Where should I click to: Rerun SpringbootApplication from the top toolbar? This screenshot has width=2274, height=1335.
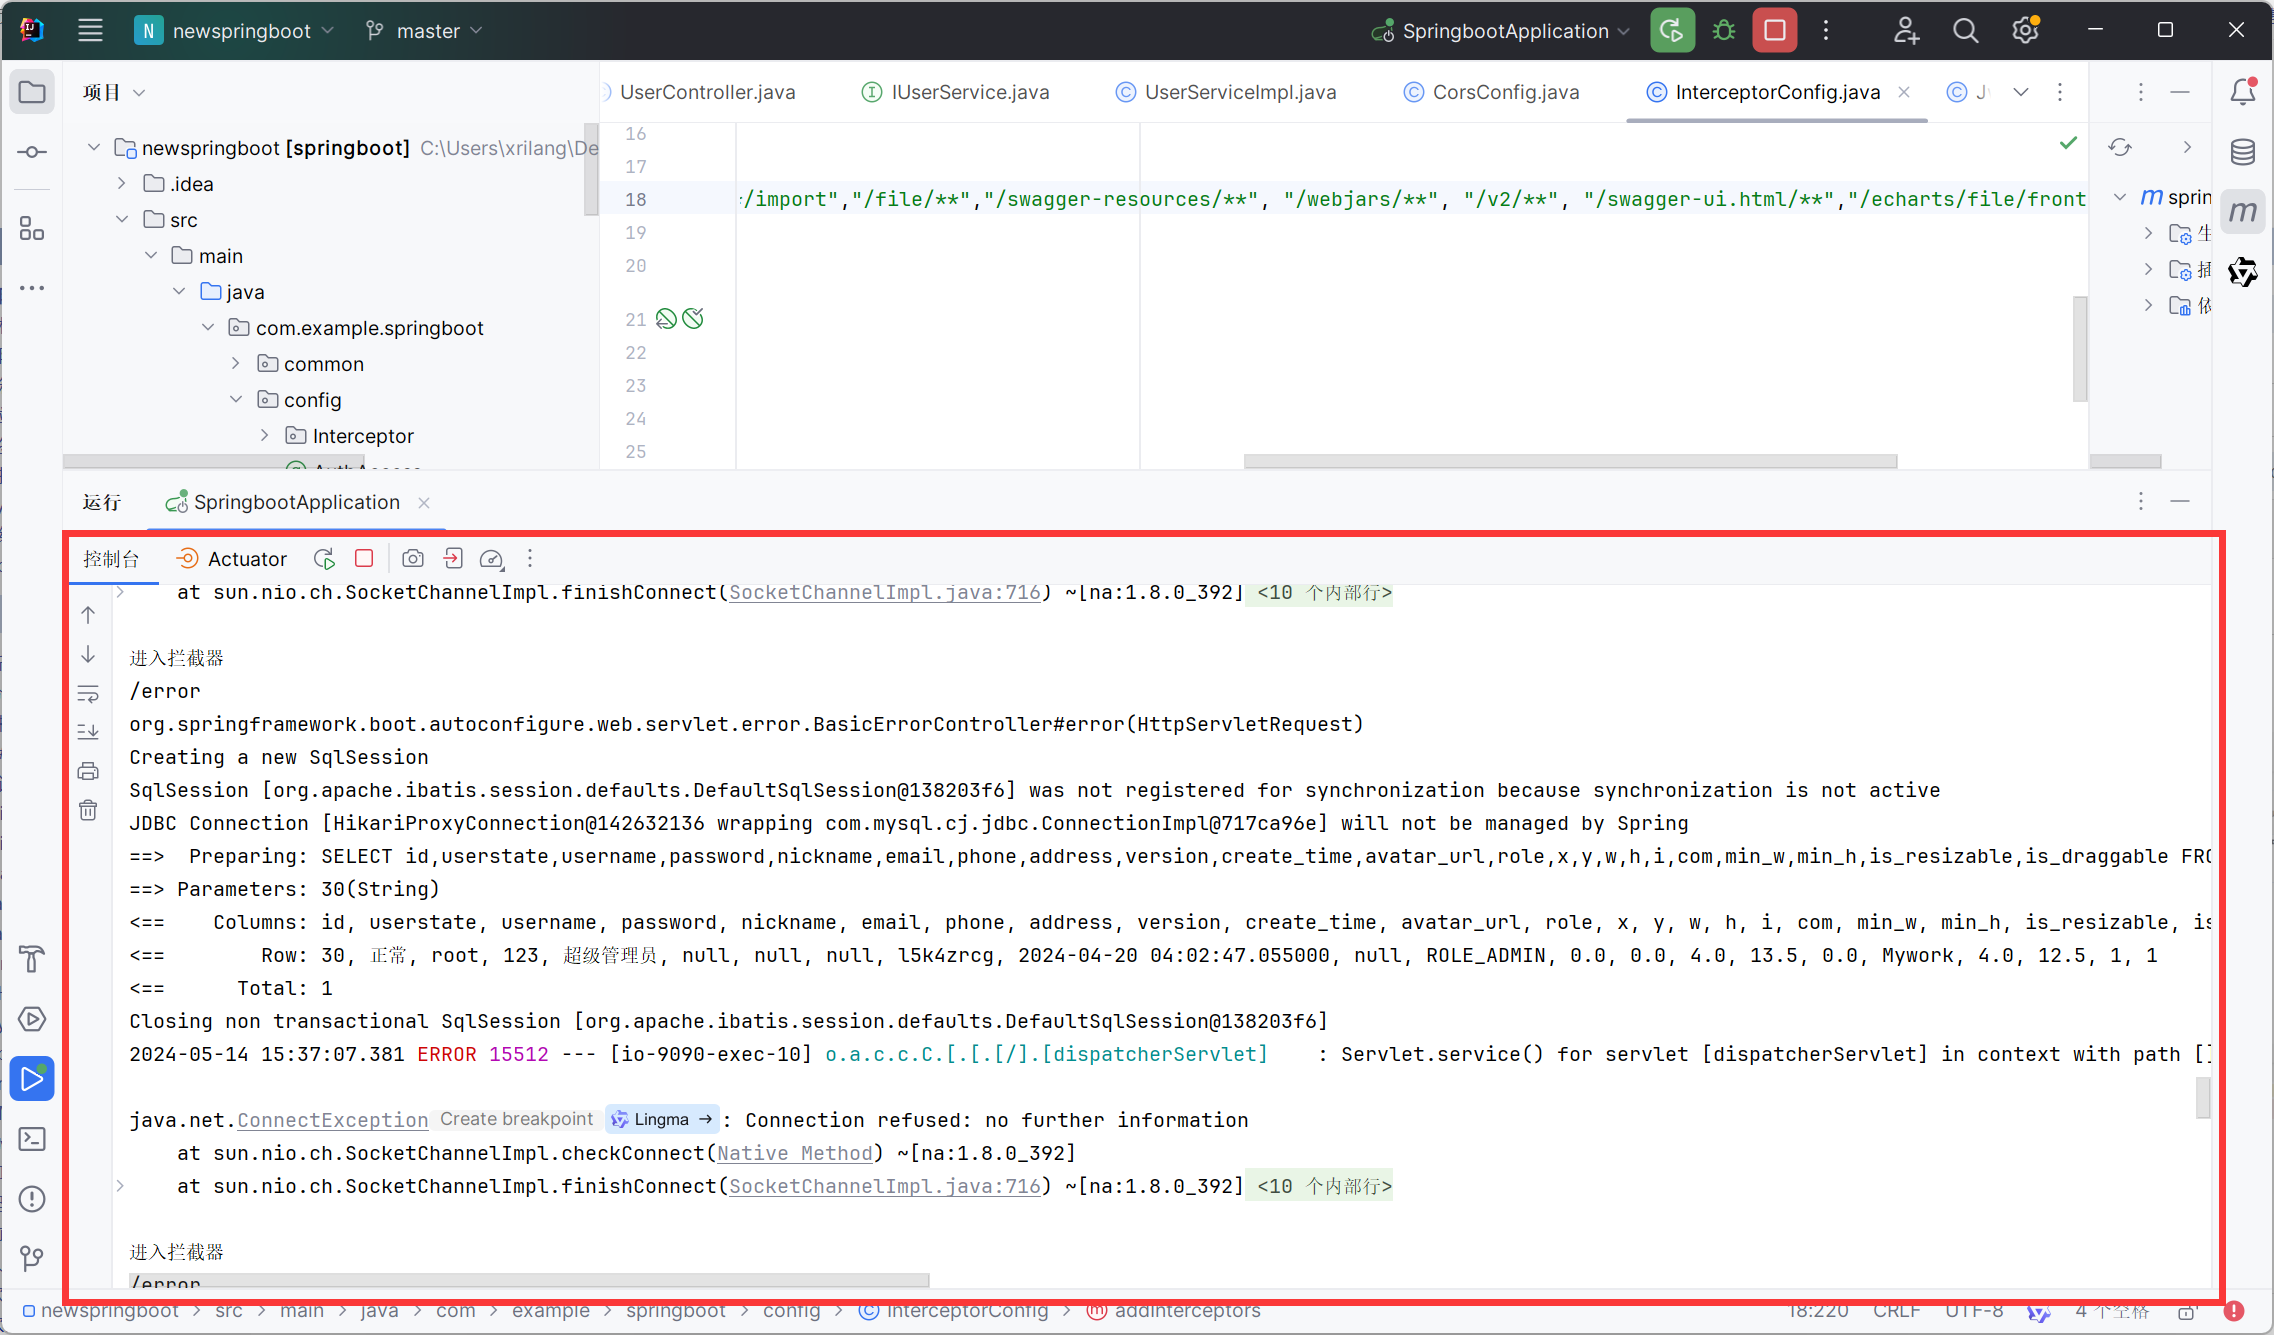point(1672,31)
